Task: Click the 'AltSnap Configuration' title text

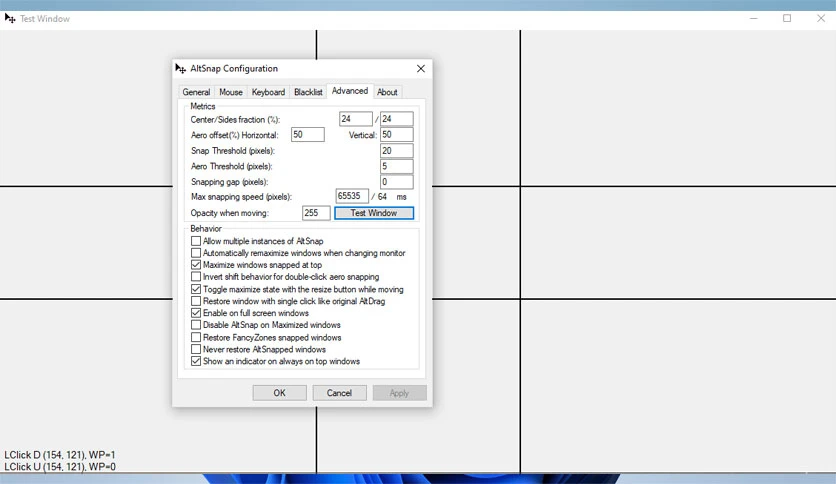Action: click(234, 68)
